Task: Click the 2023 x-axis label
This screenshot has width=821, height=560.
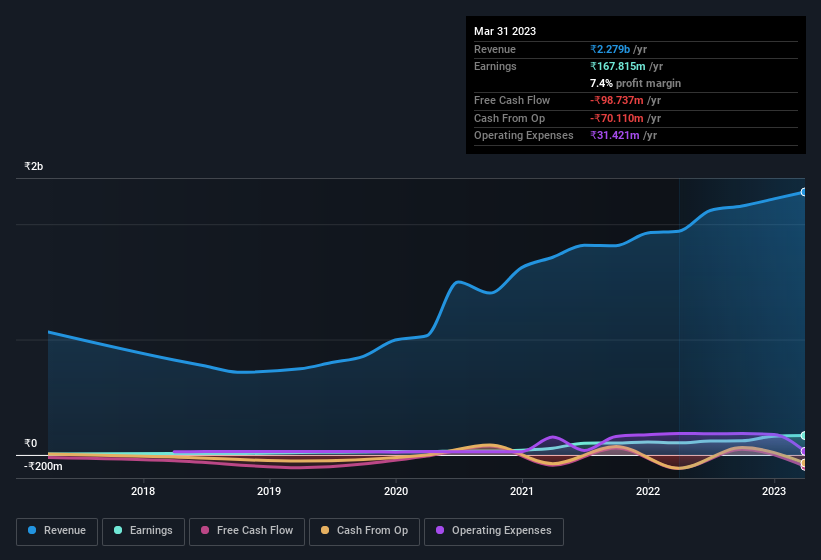Action: click(x=774, y=491)
